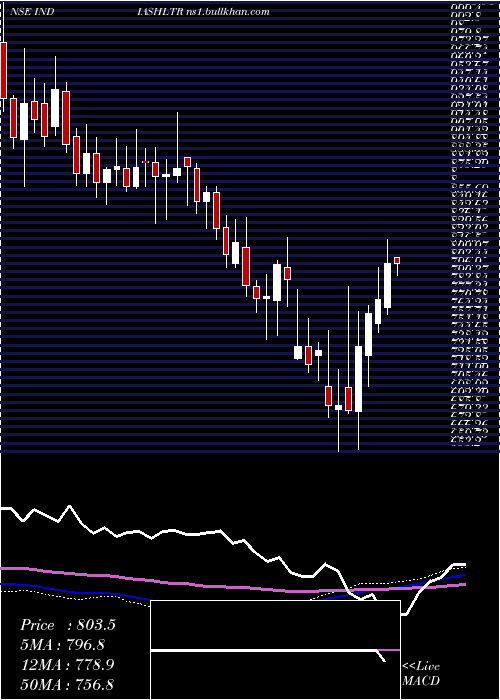Click the MACD inset box
500x700 pixels.
click(275, 650)
